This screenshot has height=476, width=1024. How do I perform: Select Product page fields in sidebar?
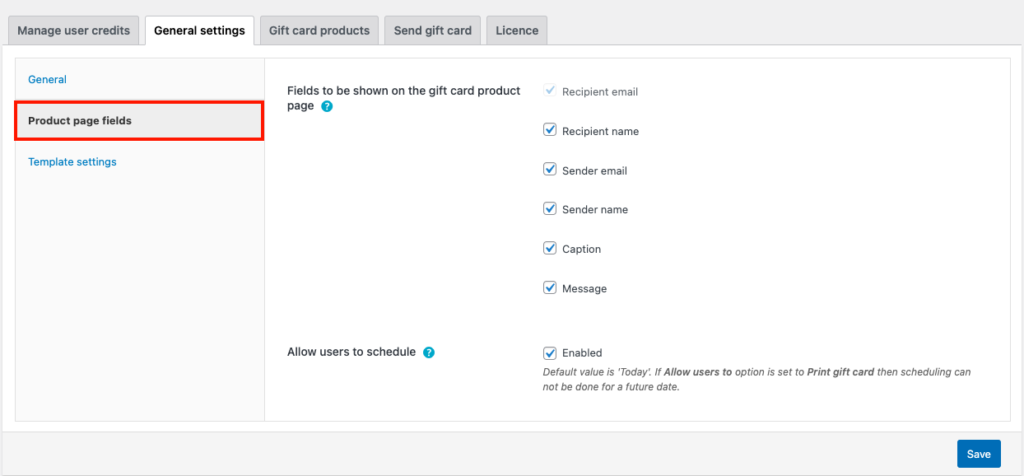(x=80, y=121)
